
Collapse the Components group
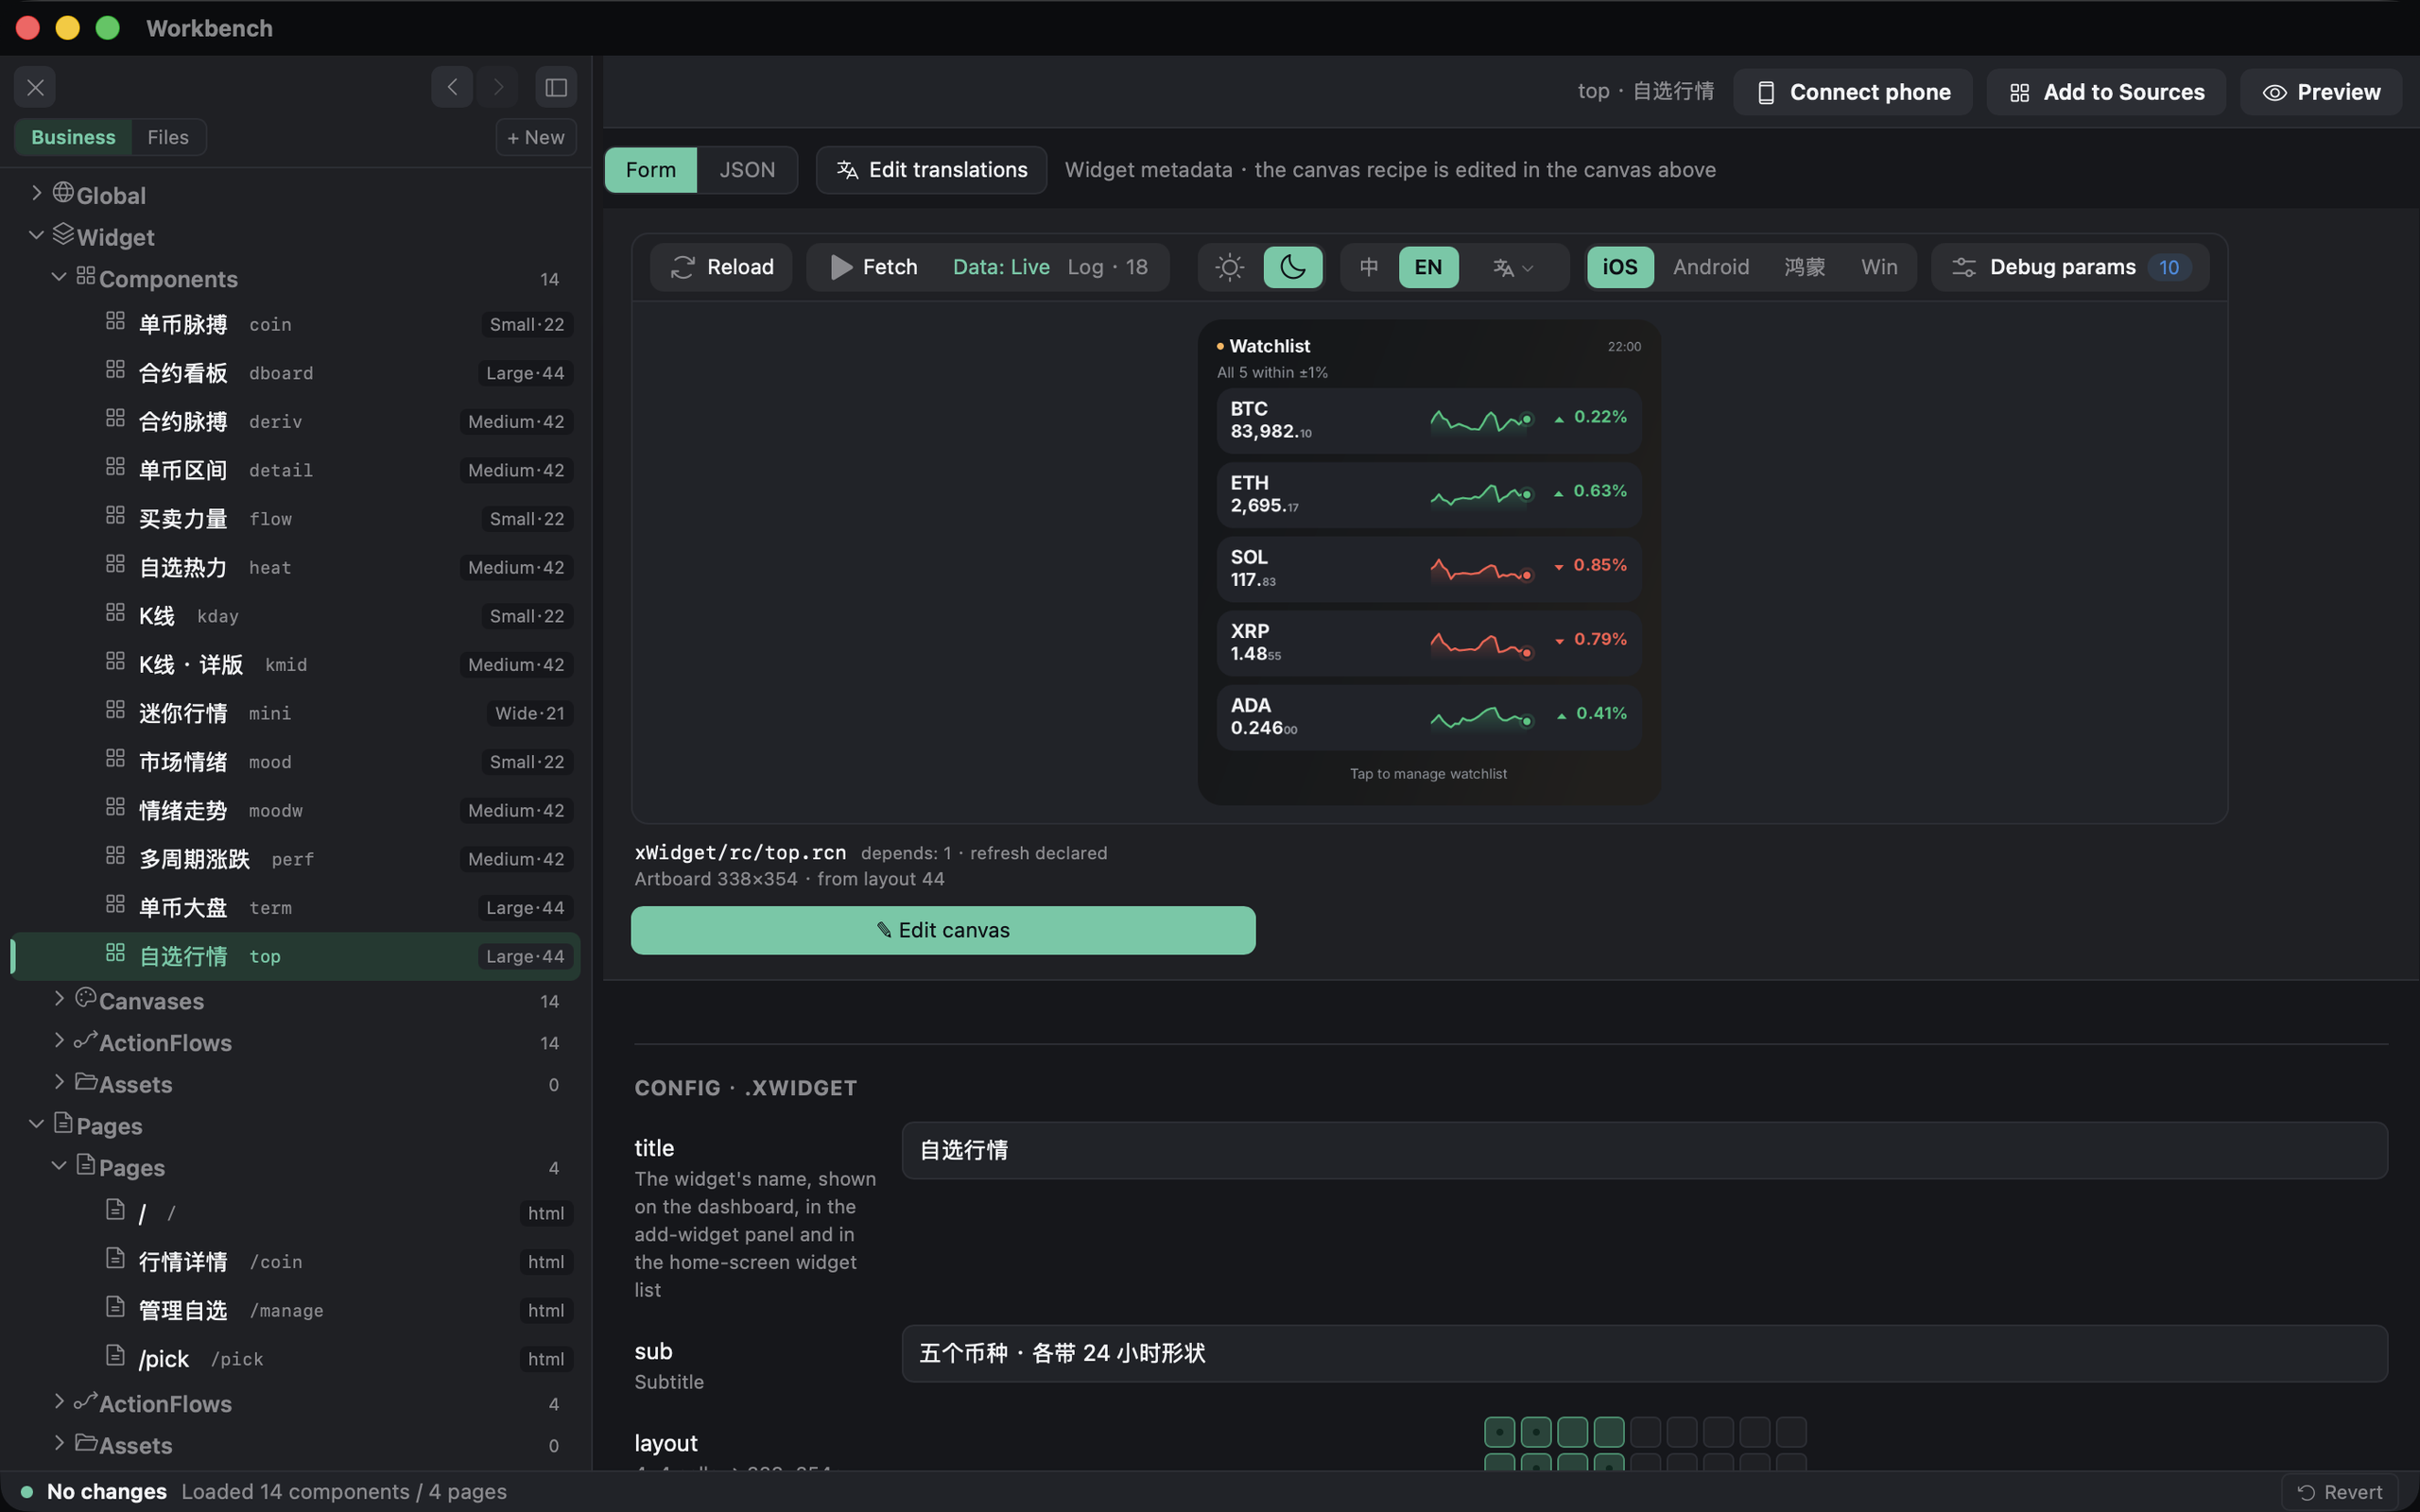coord(59,277)
